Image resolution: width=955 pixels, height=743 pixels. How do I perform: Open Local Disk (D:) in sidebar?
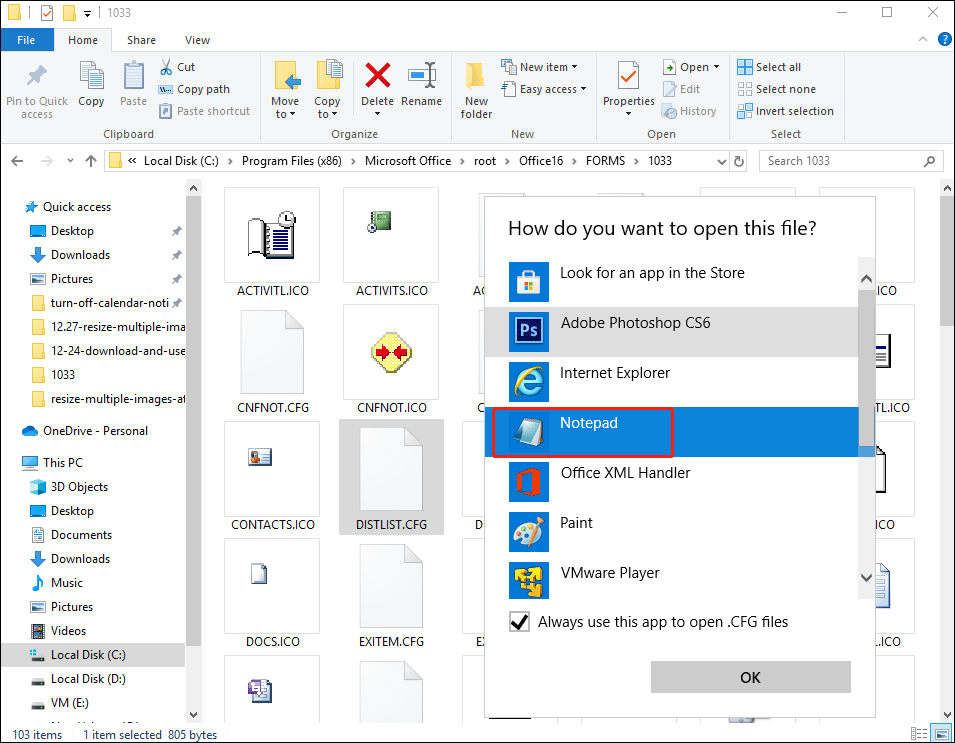tap(88, 679)
